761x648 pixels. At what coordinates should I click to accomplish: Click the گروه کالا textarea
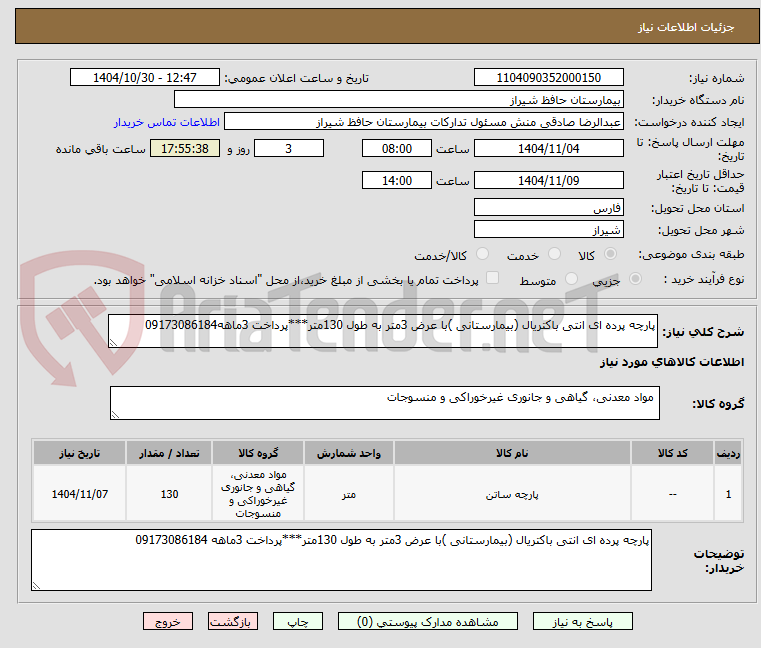(x=385, y=403)
